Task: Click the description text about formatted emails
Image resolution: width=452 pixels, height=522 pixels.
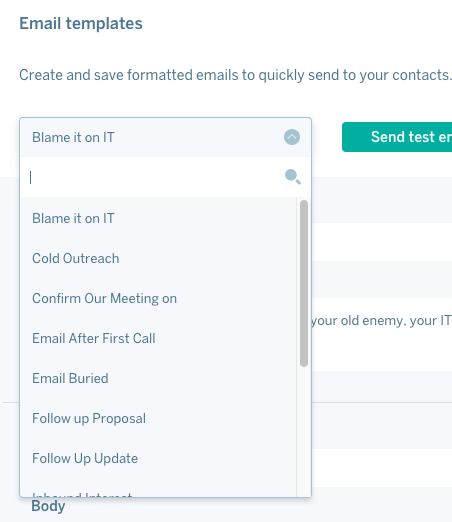Action: click(235, 75)
